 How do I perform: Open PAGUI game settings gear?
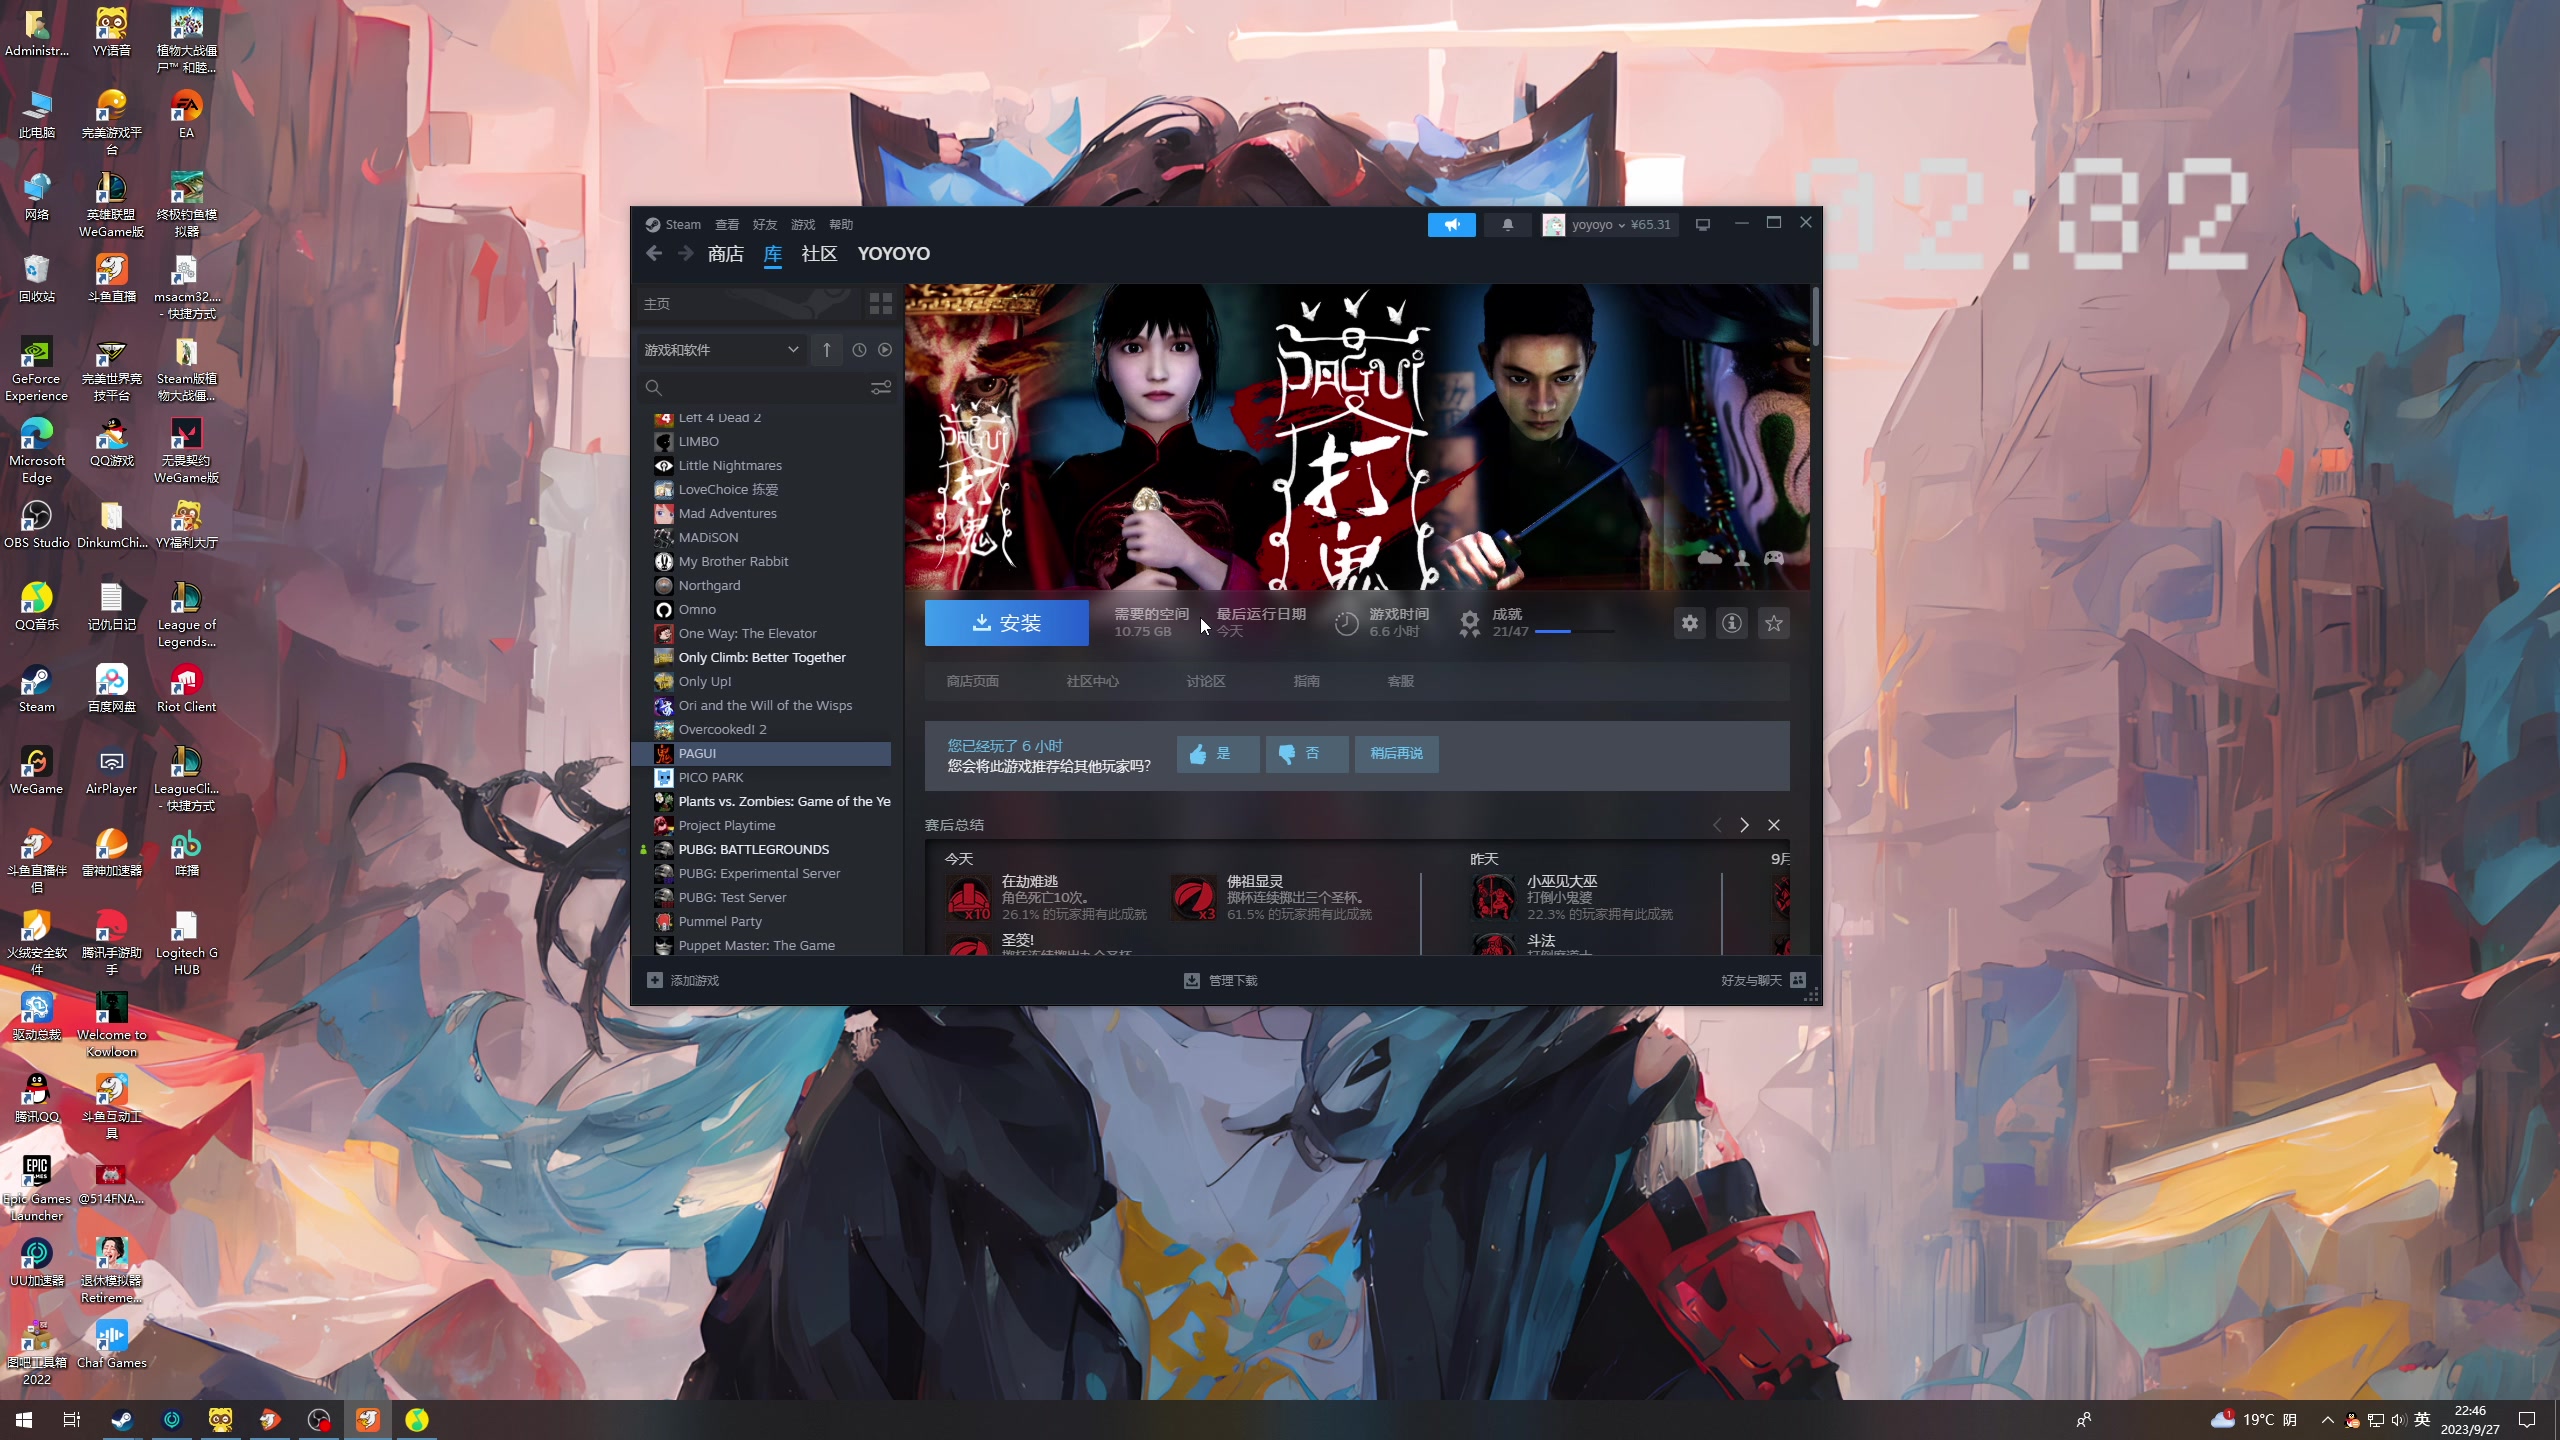1689,623
